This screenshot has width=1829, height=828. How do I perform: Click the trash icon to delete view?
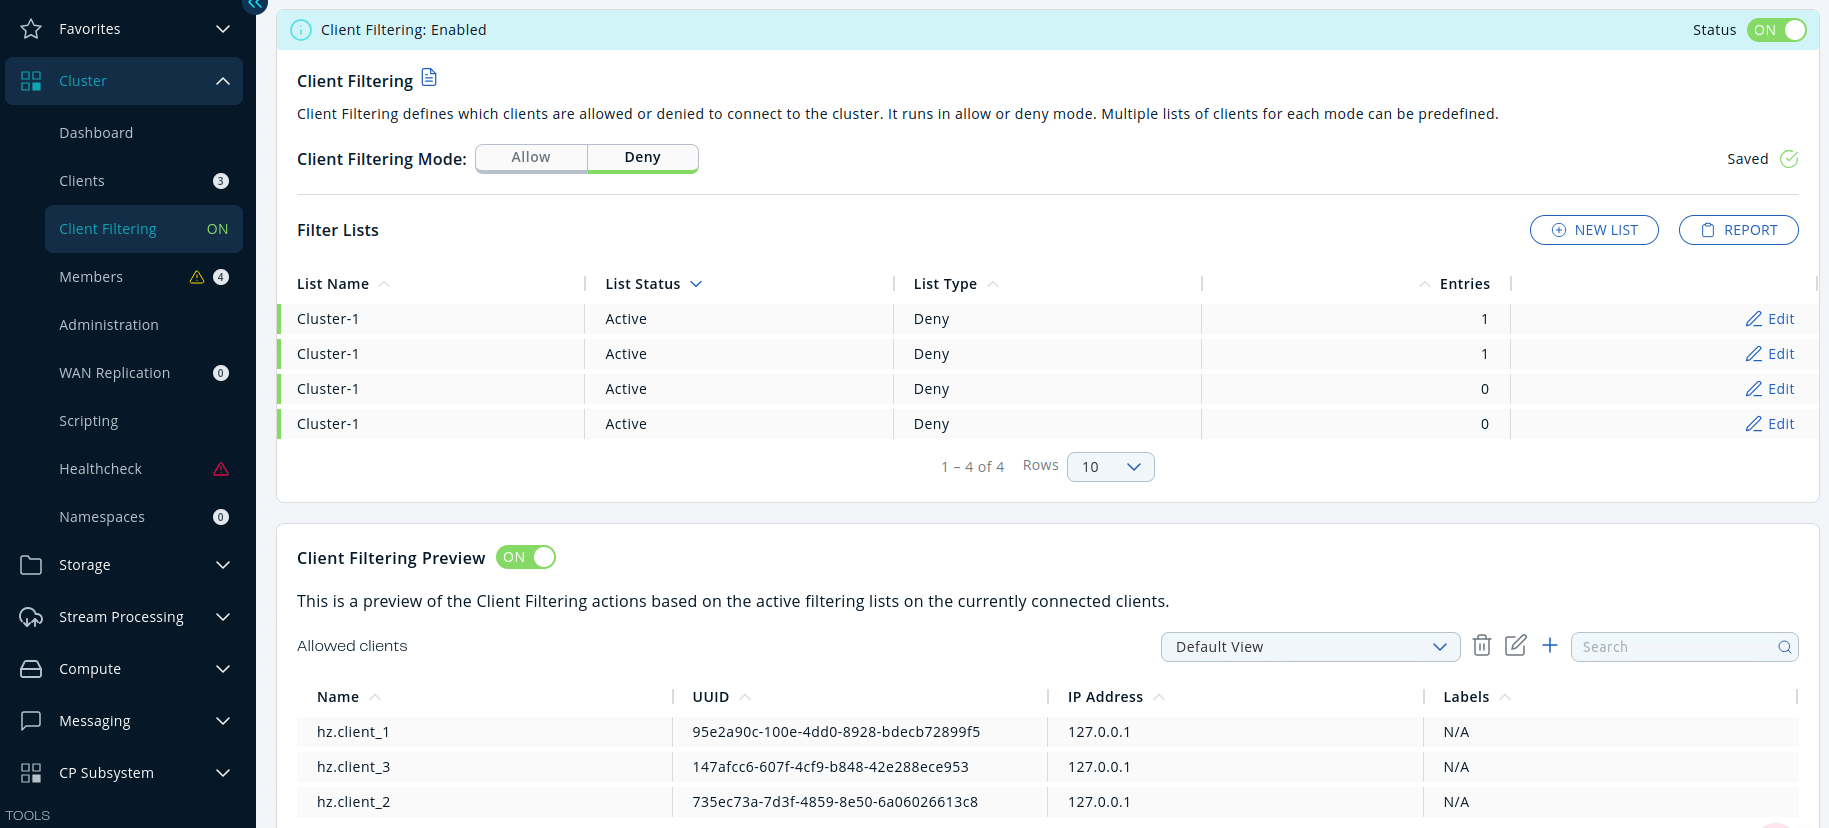pos(1482,646)
